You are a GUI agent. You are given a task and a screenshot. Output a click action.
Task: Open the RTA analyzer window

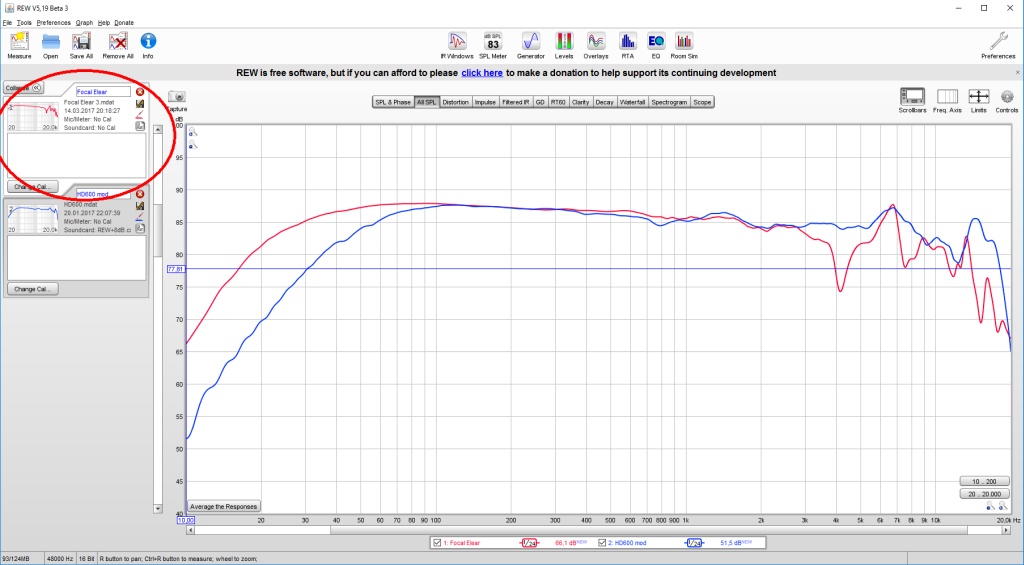tap(627, 44)
